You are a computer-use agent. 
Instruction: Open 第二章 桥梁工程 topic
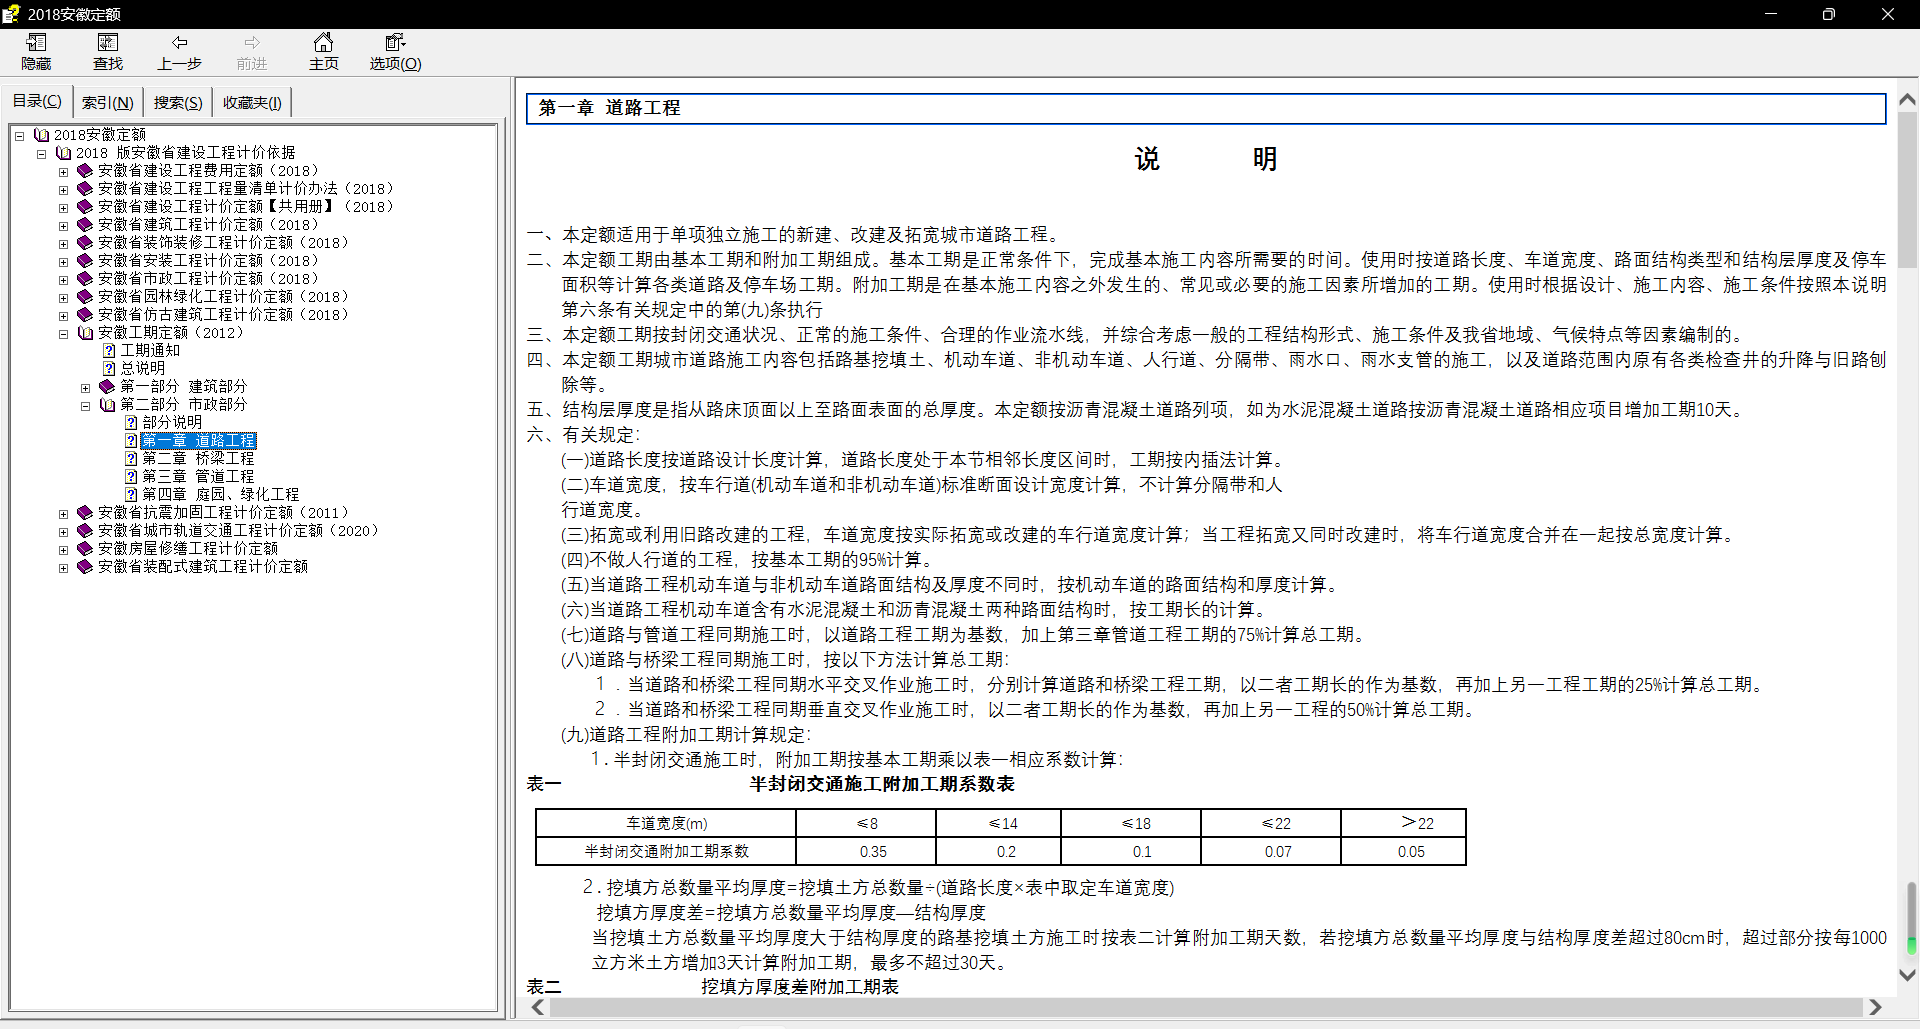coord(198,458)
